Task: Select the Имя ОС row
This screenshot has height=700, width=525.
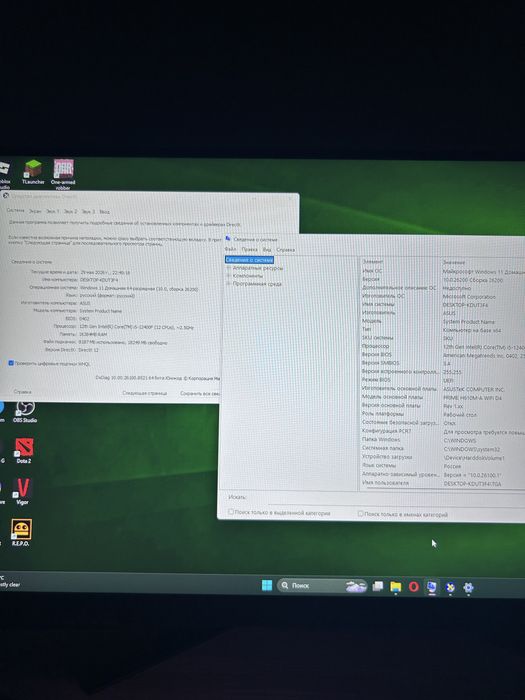Action: [x=443, y=271]
